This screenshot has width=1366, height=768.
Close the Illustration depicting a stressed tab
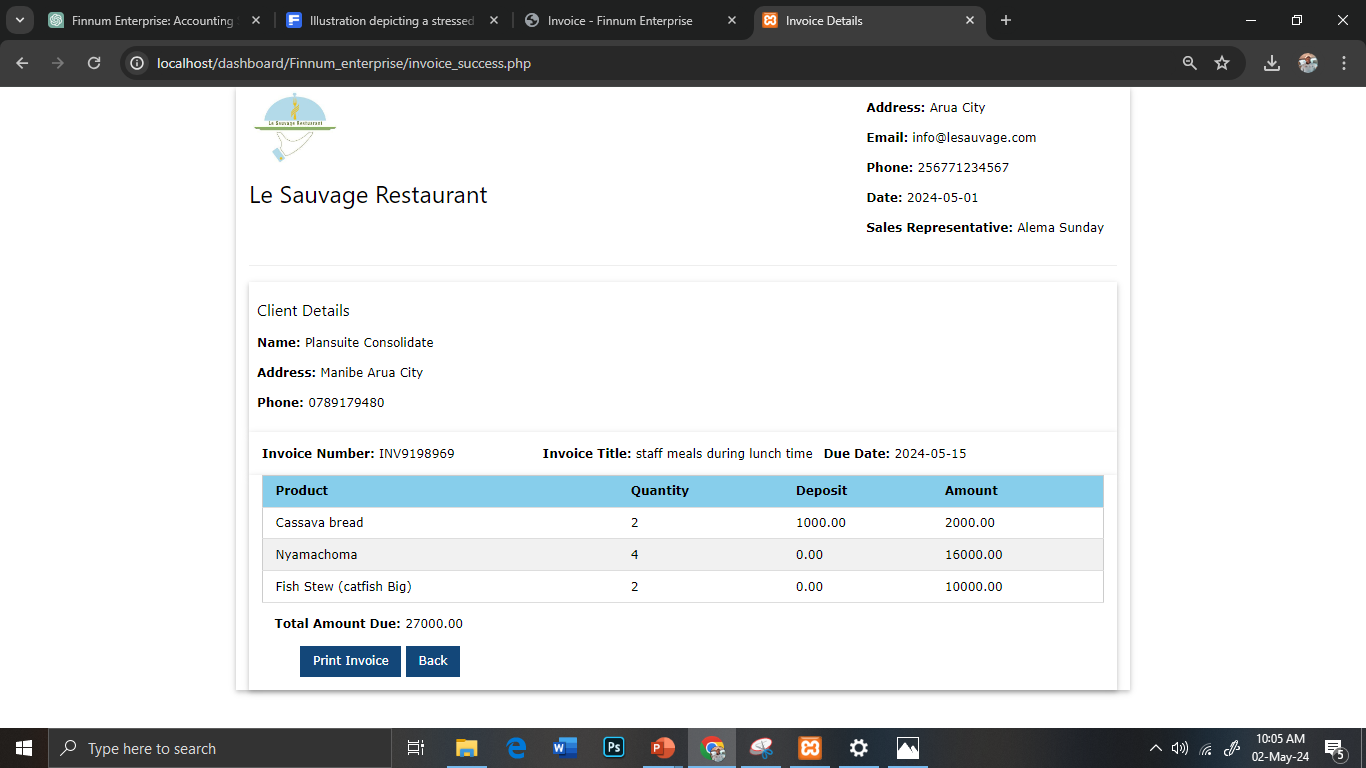pos(494,20)
